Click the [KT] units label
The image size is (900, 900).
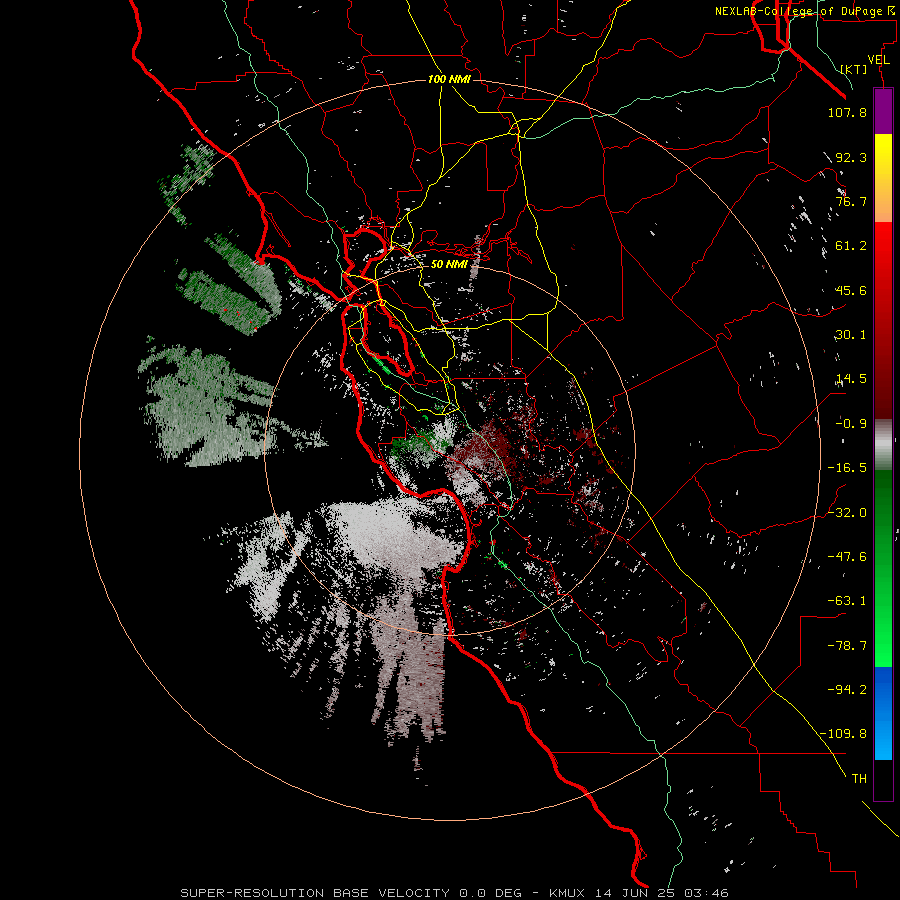pyautogui.click(x=854, y=69)
